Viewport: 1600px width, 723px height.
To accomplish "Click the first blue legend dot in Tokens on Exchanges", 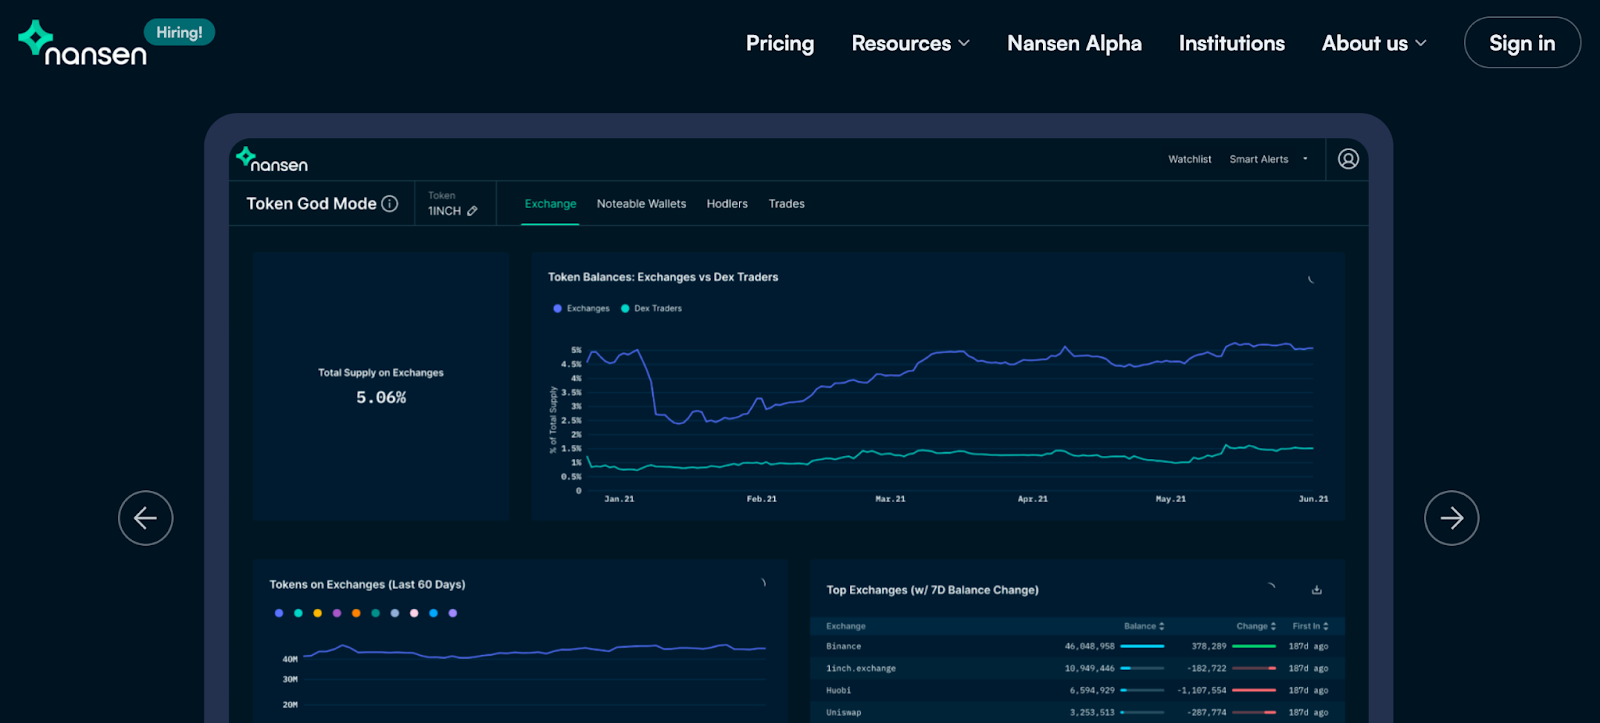I will [x=279, y=613].
